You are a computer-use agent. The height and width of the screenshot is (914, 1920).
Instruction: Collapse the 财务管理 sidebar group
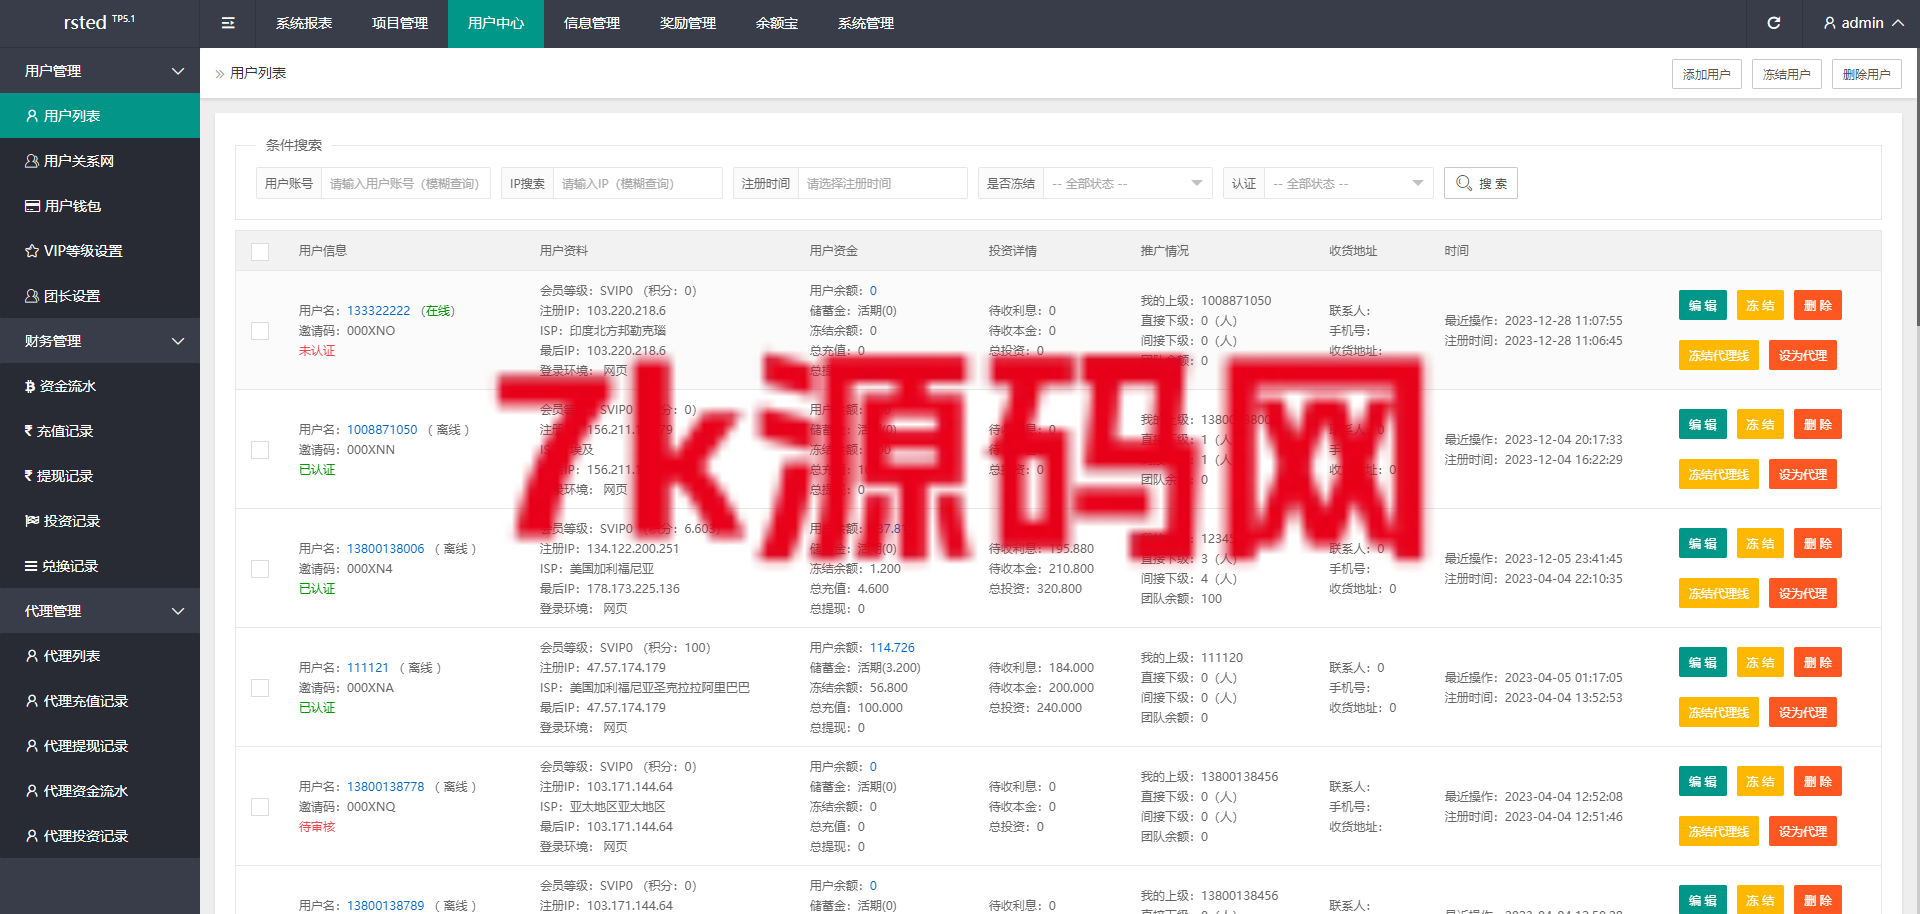(x=100, y=341)
